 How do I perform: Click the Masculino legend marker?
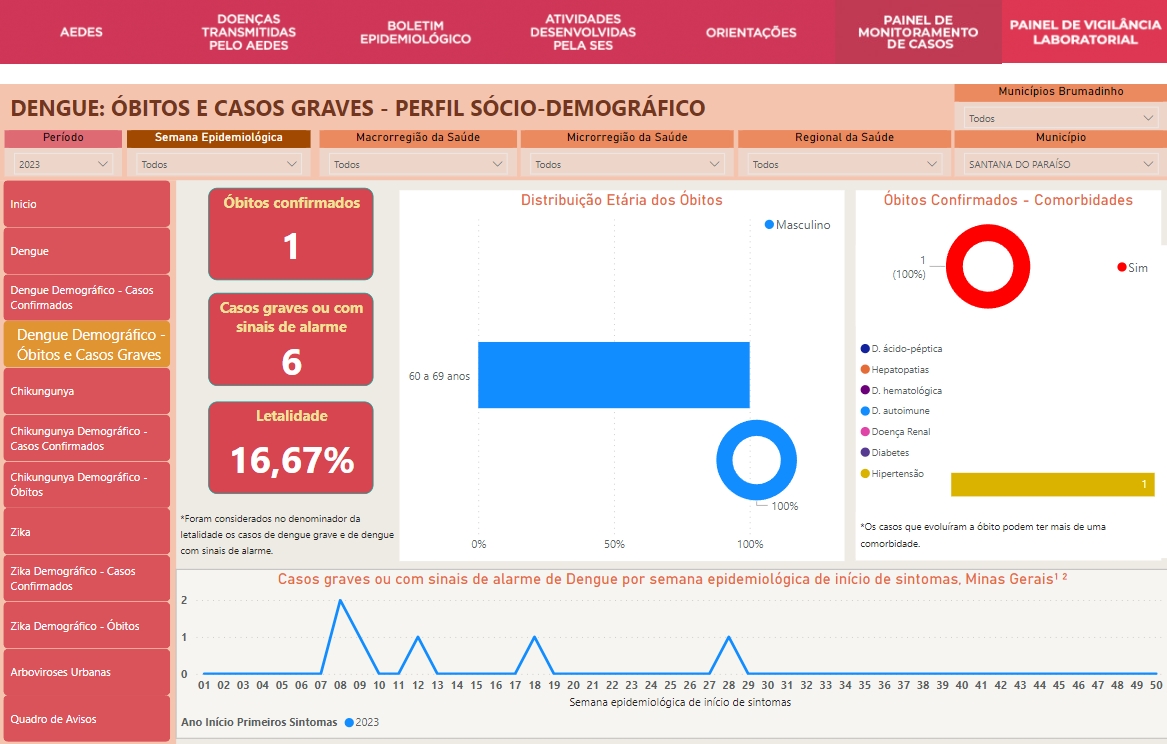[769, 225]
